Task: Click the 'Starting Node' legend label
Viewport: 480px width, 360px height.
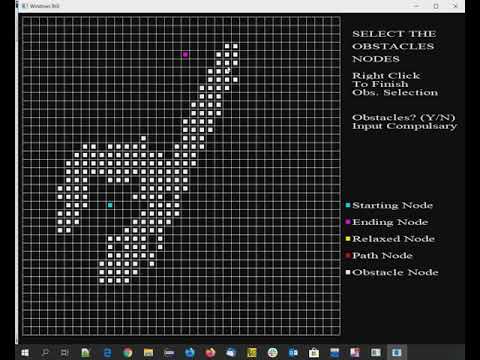Action: [x=393, y=205]
